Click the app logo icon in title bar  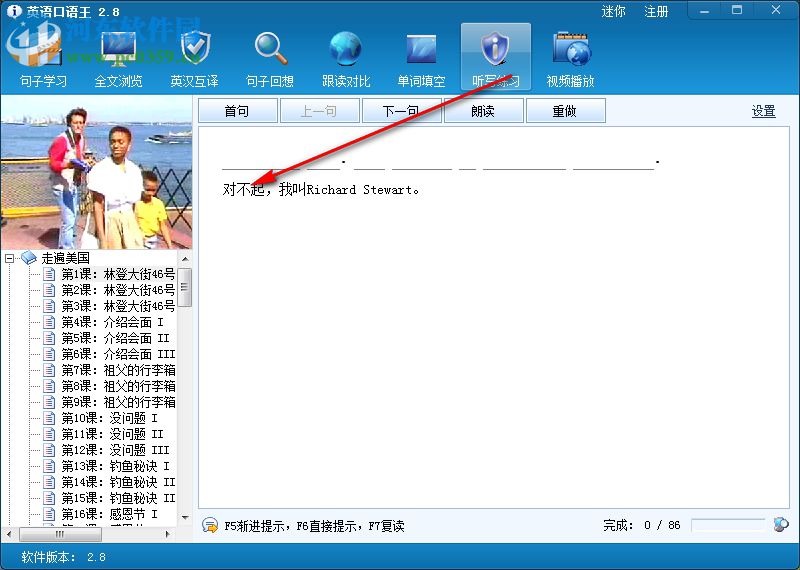pos(14,11)
